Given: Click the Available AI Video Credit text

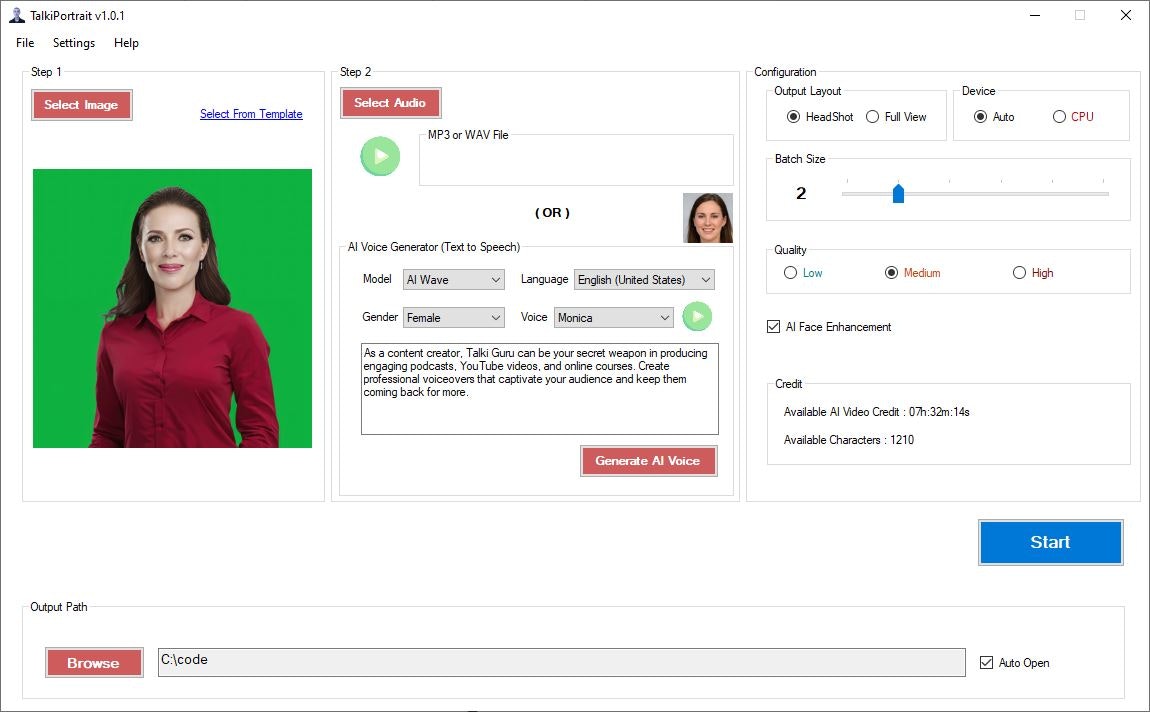Looking at the screenshot, I should [x=876, y=412].
